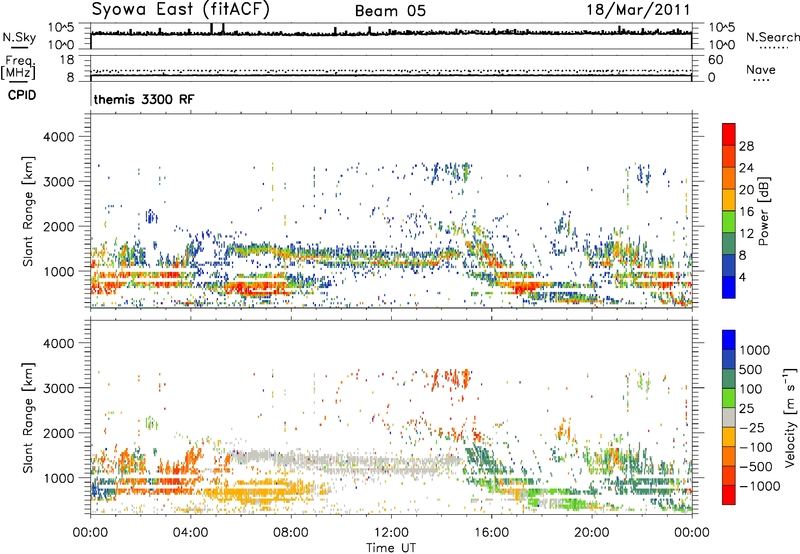Click the '08:00' time tick label

pos(291,533)
